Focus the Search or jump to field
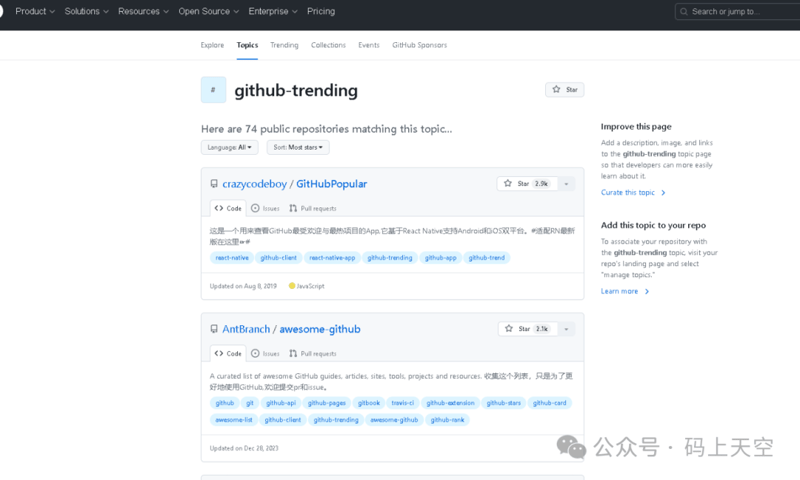Screen dimensions: 800x480 click(x=737, y=11)
